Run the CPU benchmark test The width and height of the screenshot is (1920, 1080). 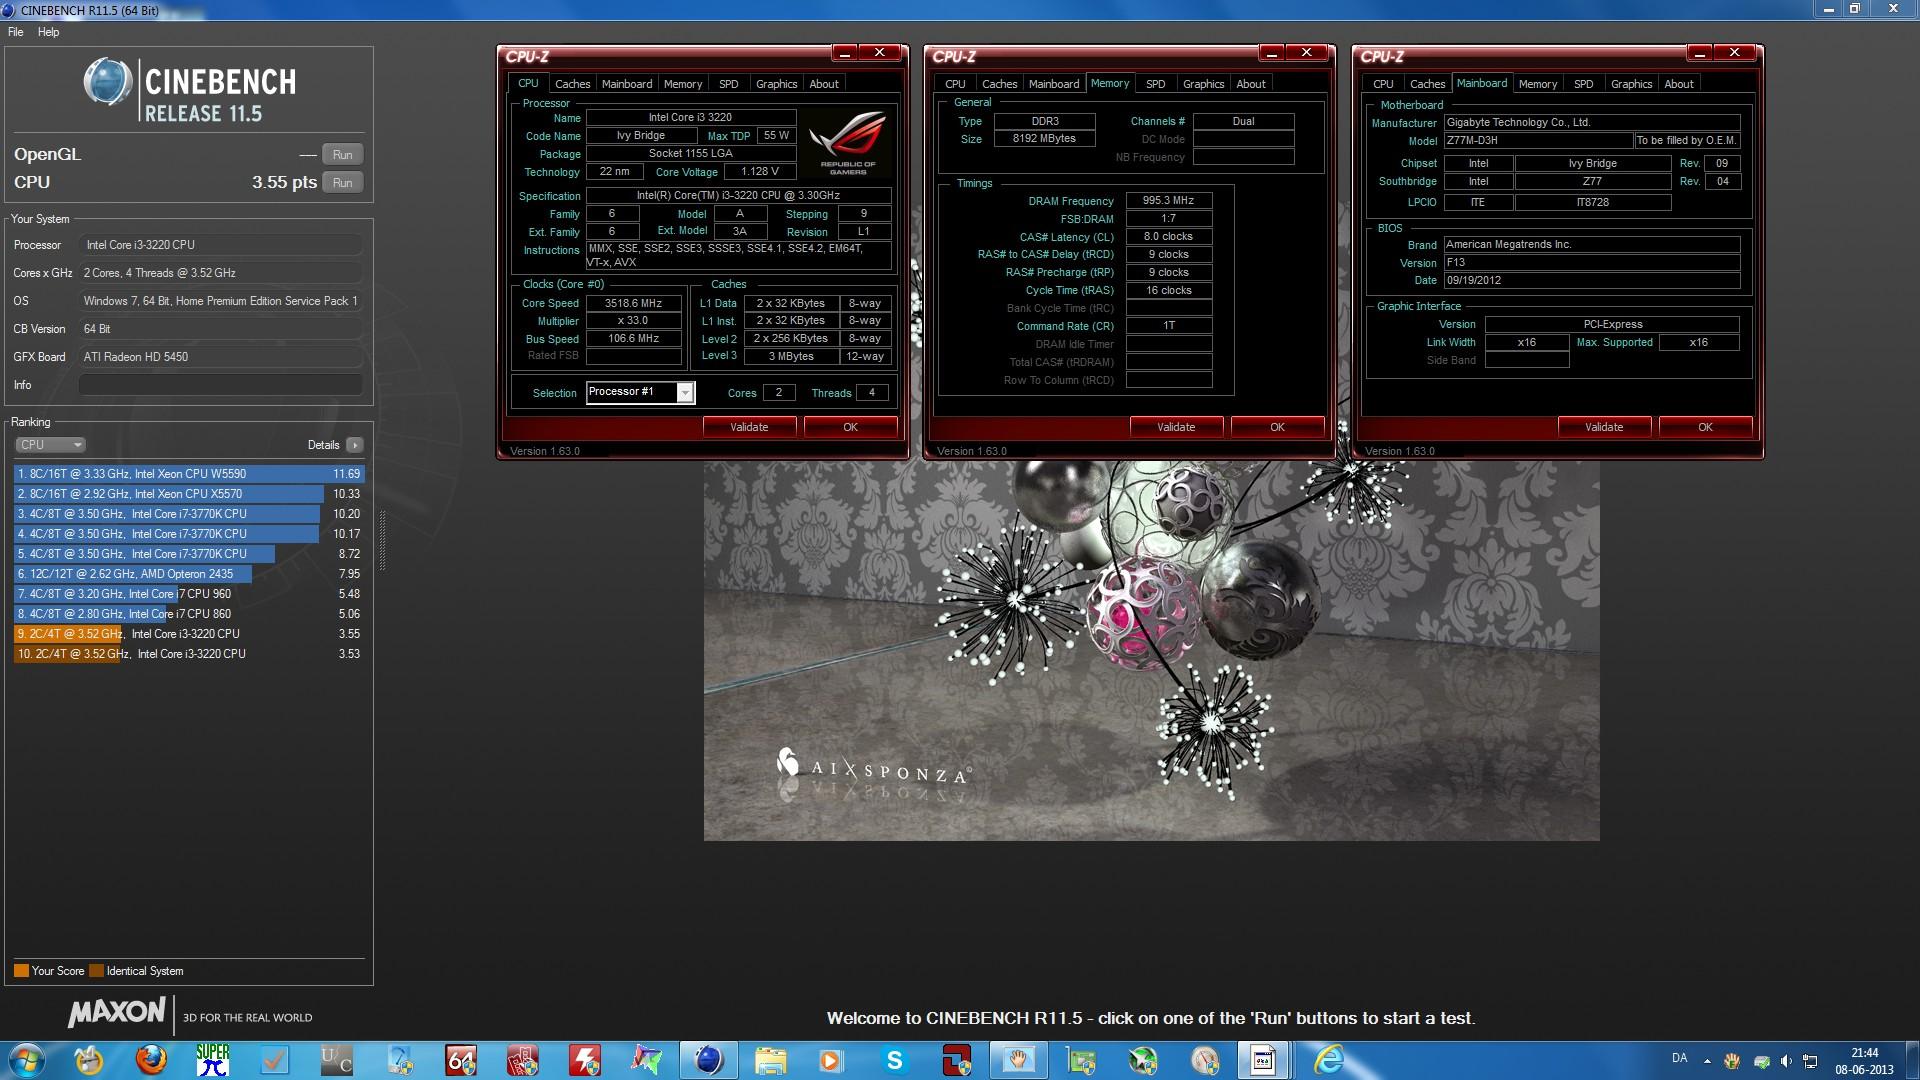tap(342, 183)
